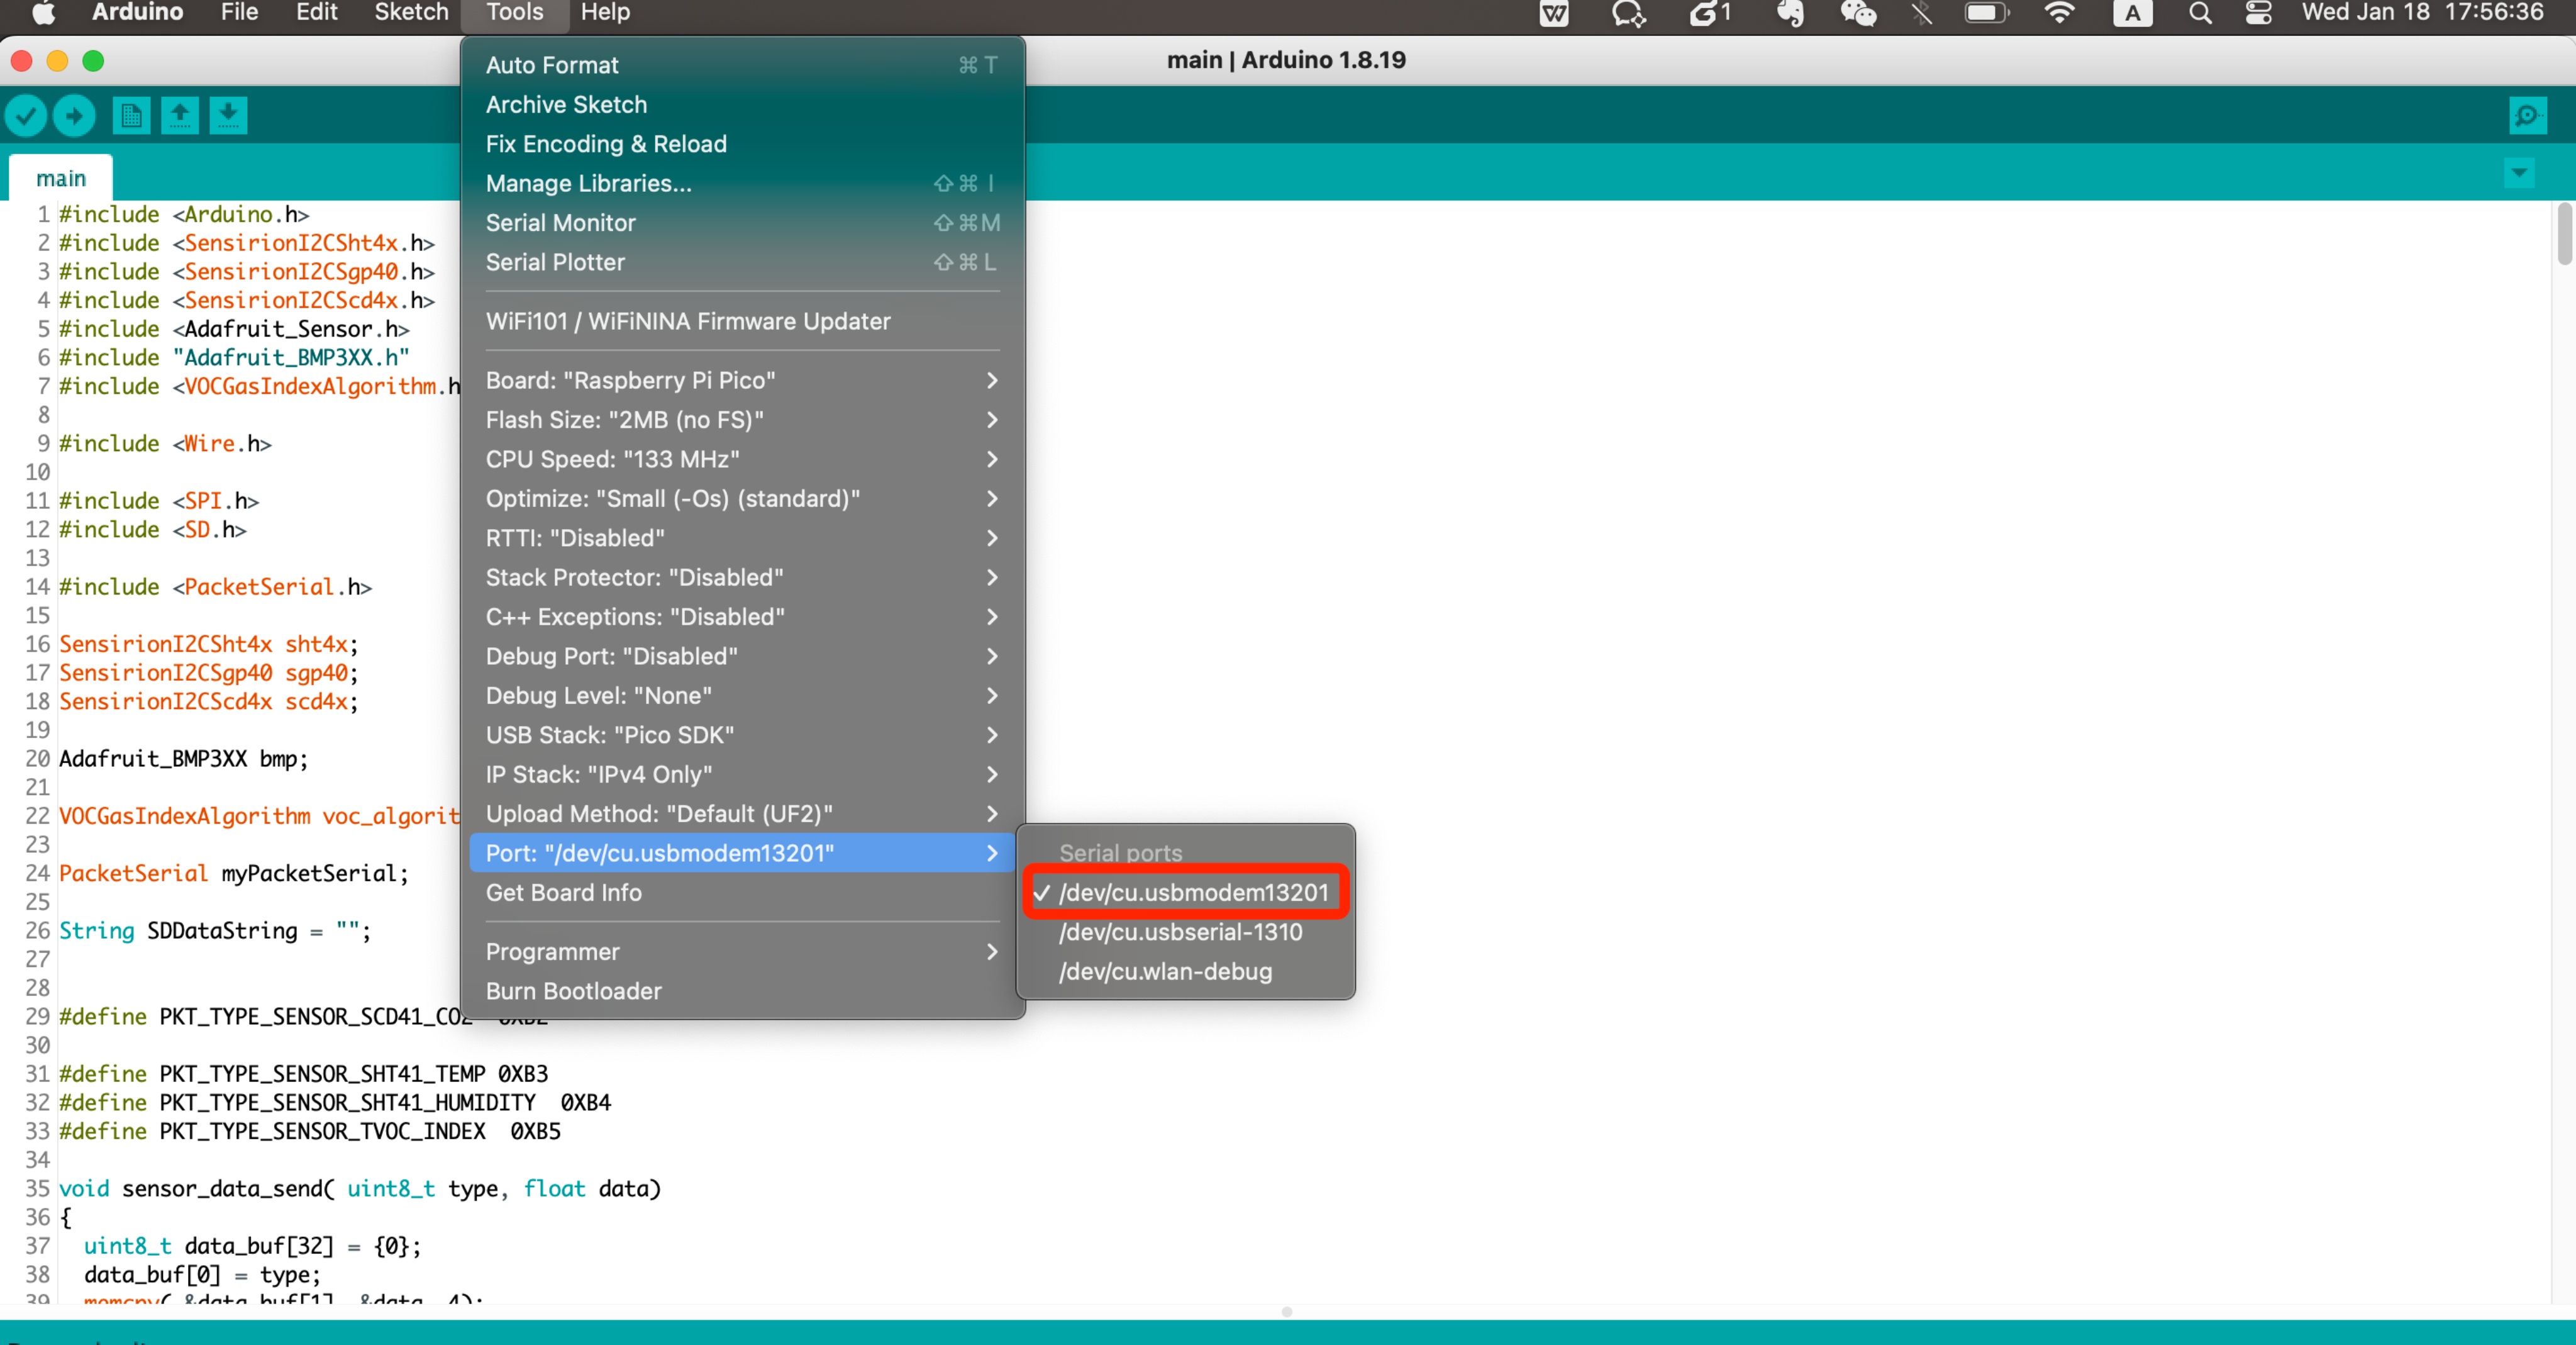Choose Archive Sketch menu item
The height and width of the screenshot is (1345, 2576).
click(742, 104)
